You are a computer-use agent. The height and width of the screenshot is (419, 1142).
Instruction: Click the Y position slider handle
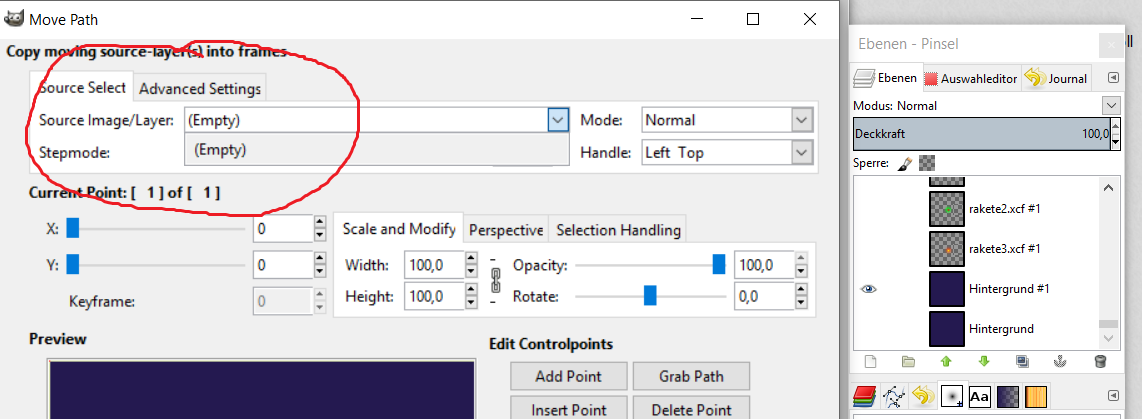pos(72,265)
